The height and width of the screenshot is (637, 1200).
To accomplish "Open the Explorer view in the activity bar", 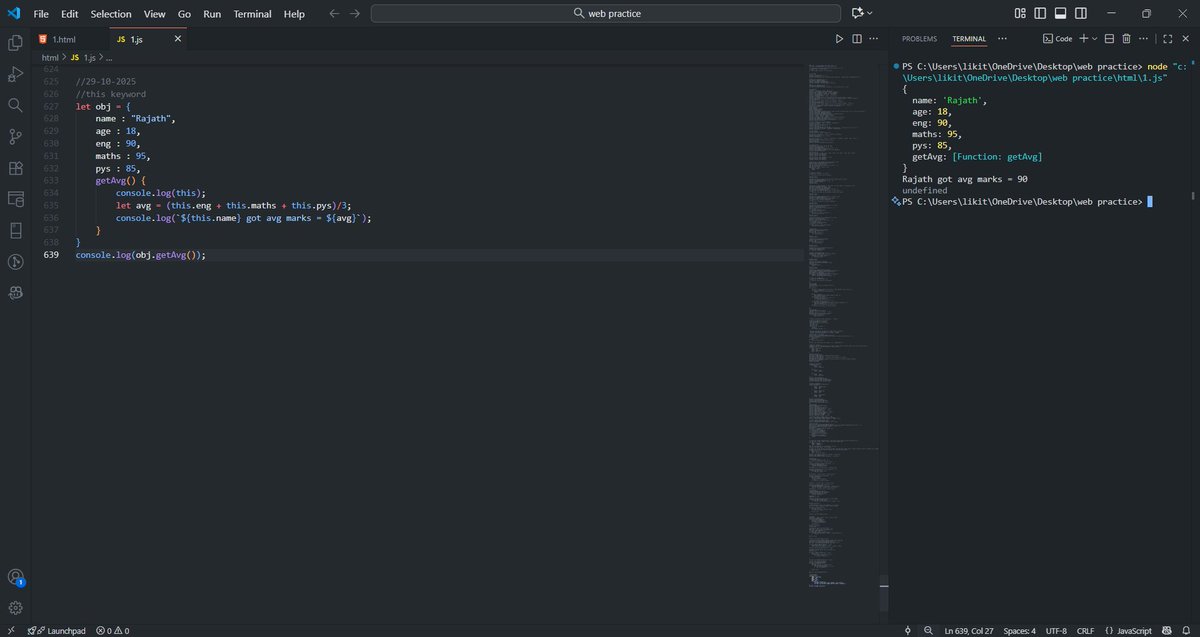I will [x=15, y=43].
